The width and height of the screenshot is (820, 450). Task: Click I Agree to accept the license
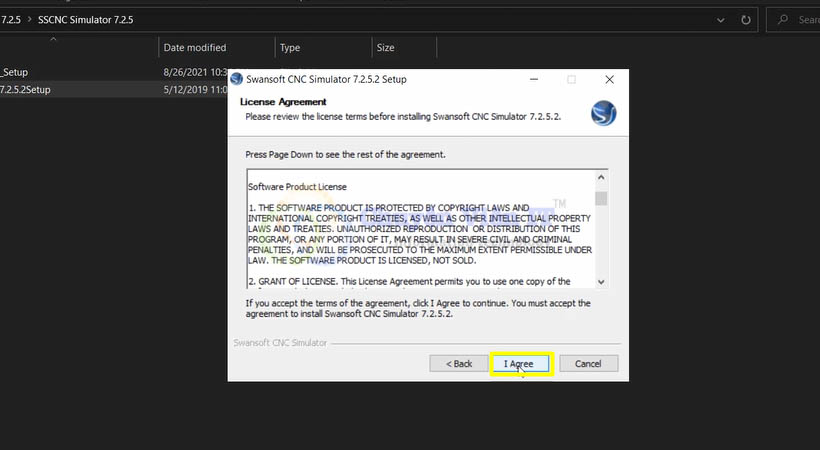tap(522, 363)
